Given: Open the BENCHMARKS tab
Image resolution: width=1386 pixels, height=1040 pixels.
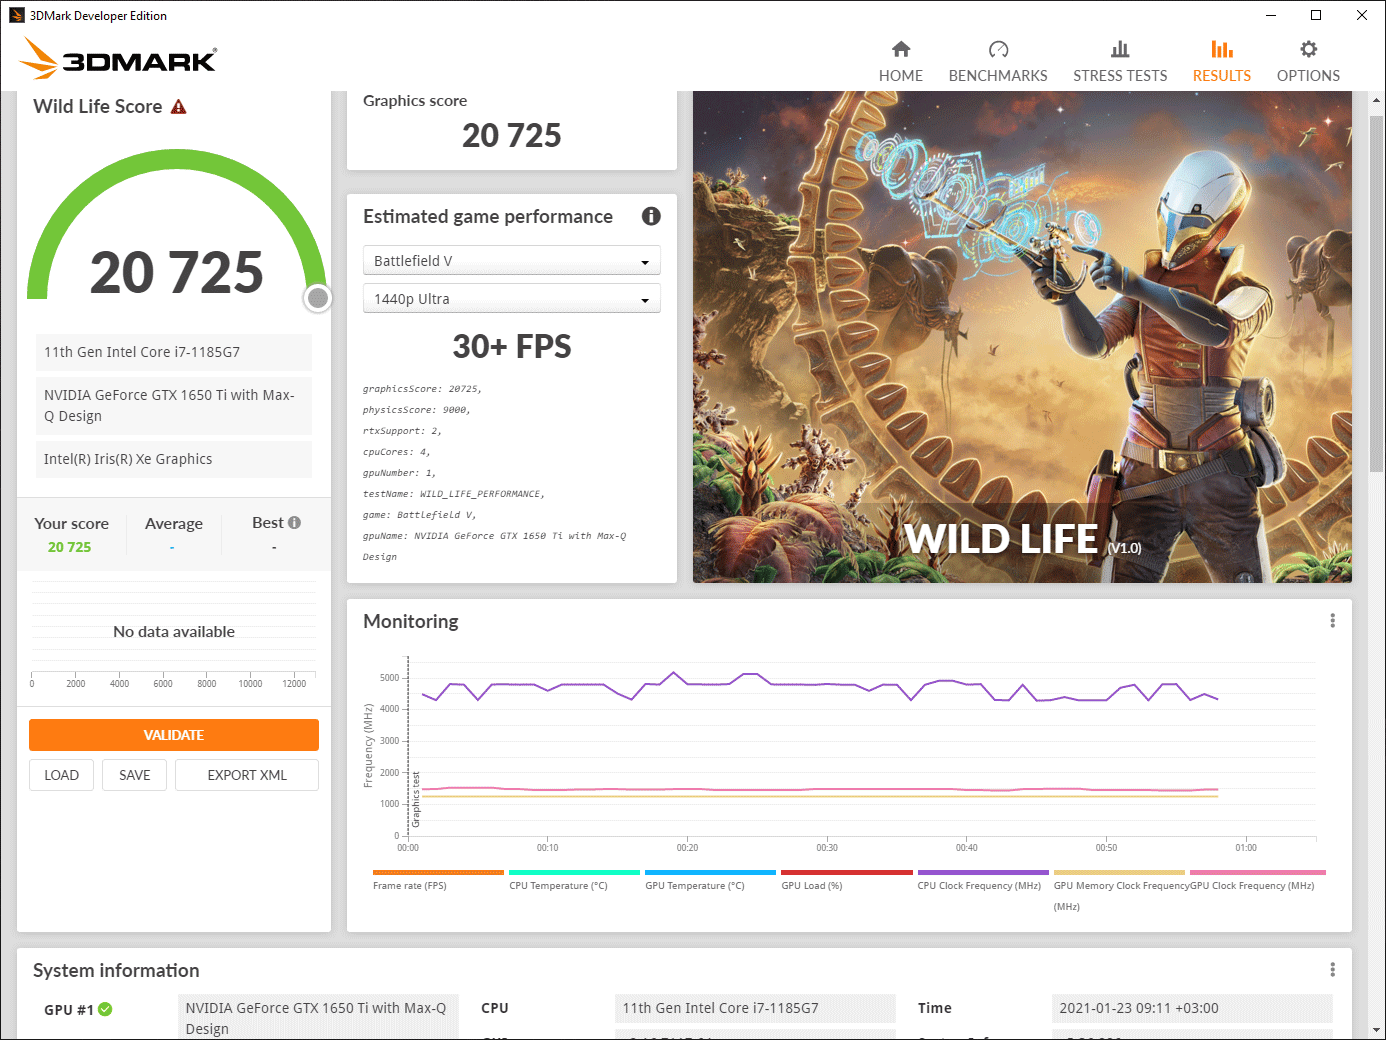Looking at the screenshot, I should click(998, 62).
